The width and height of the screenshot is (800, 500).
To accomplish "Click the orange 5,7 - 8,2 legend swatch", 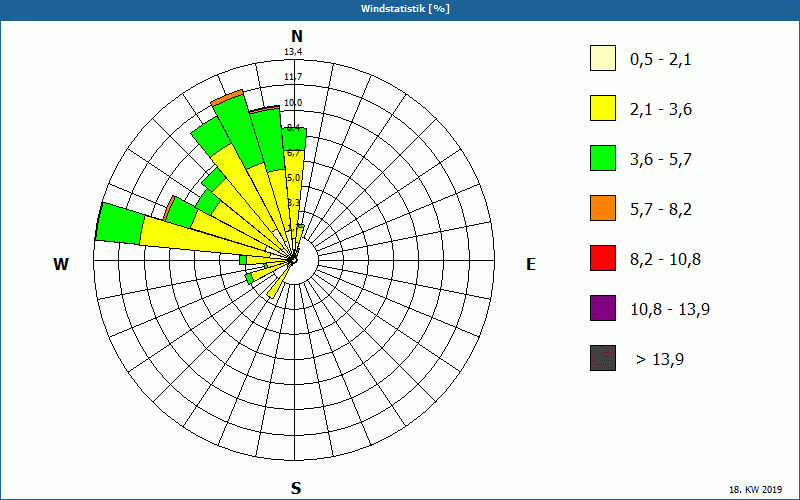I will (603, 208).
